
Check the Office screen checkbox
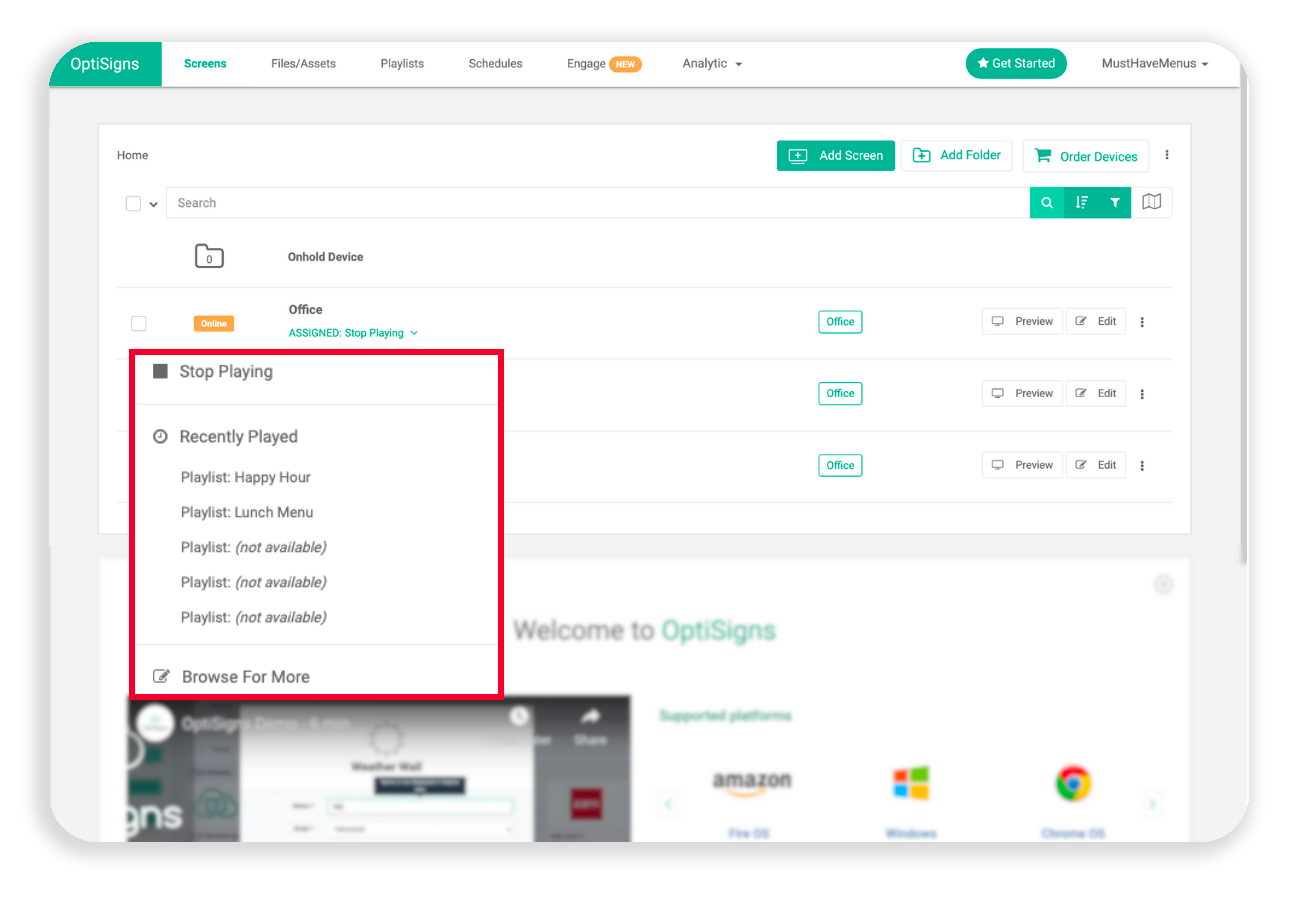pyautogui.click(x=139, y=323)
